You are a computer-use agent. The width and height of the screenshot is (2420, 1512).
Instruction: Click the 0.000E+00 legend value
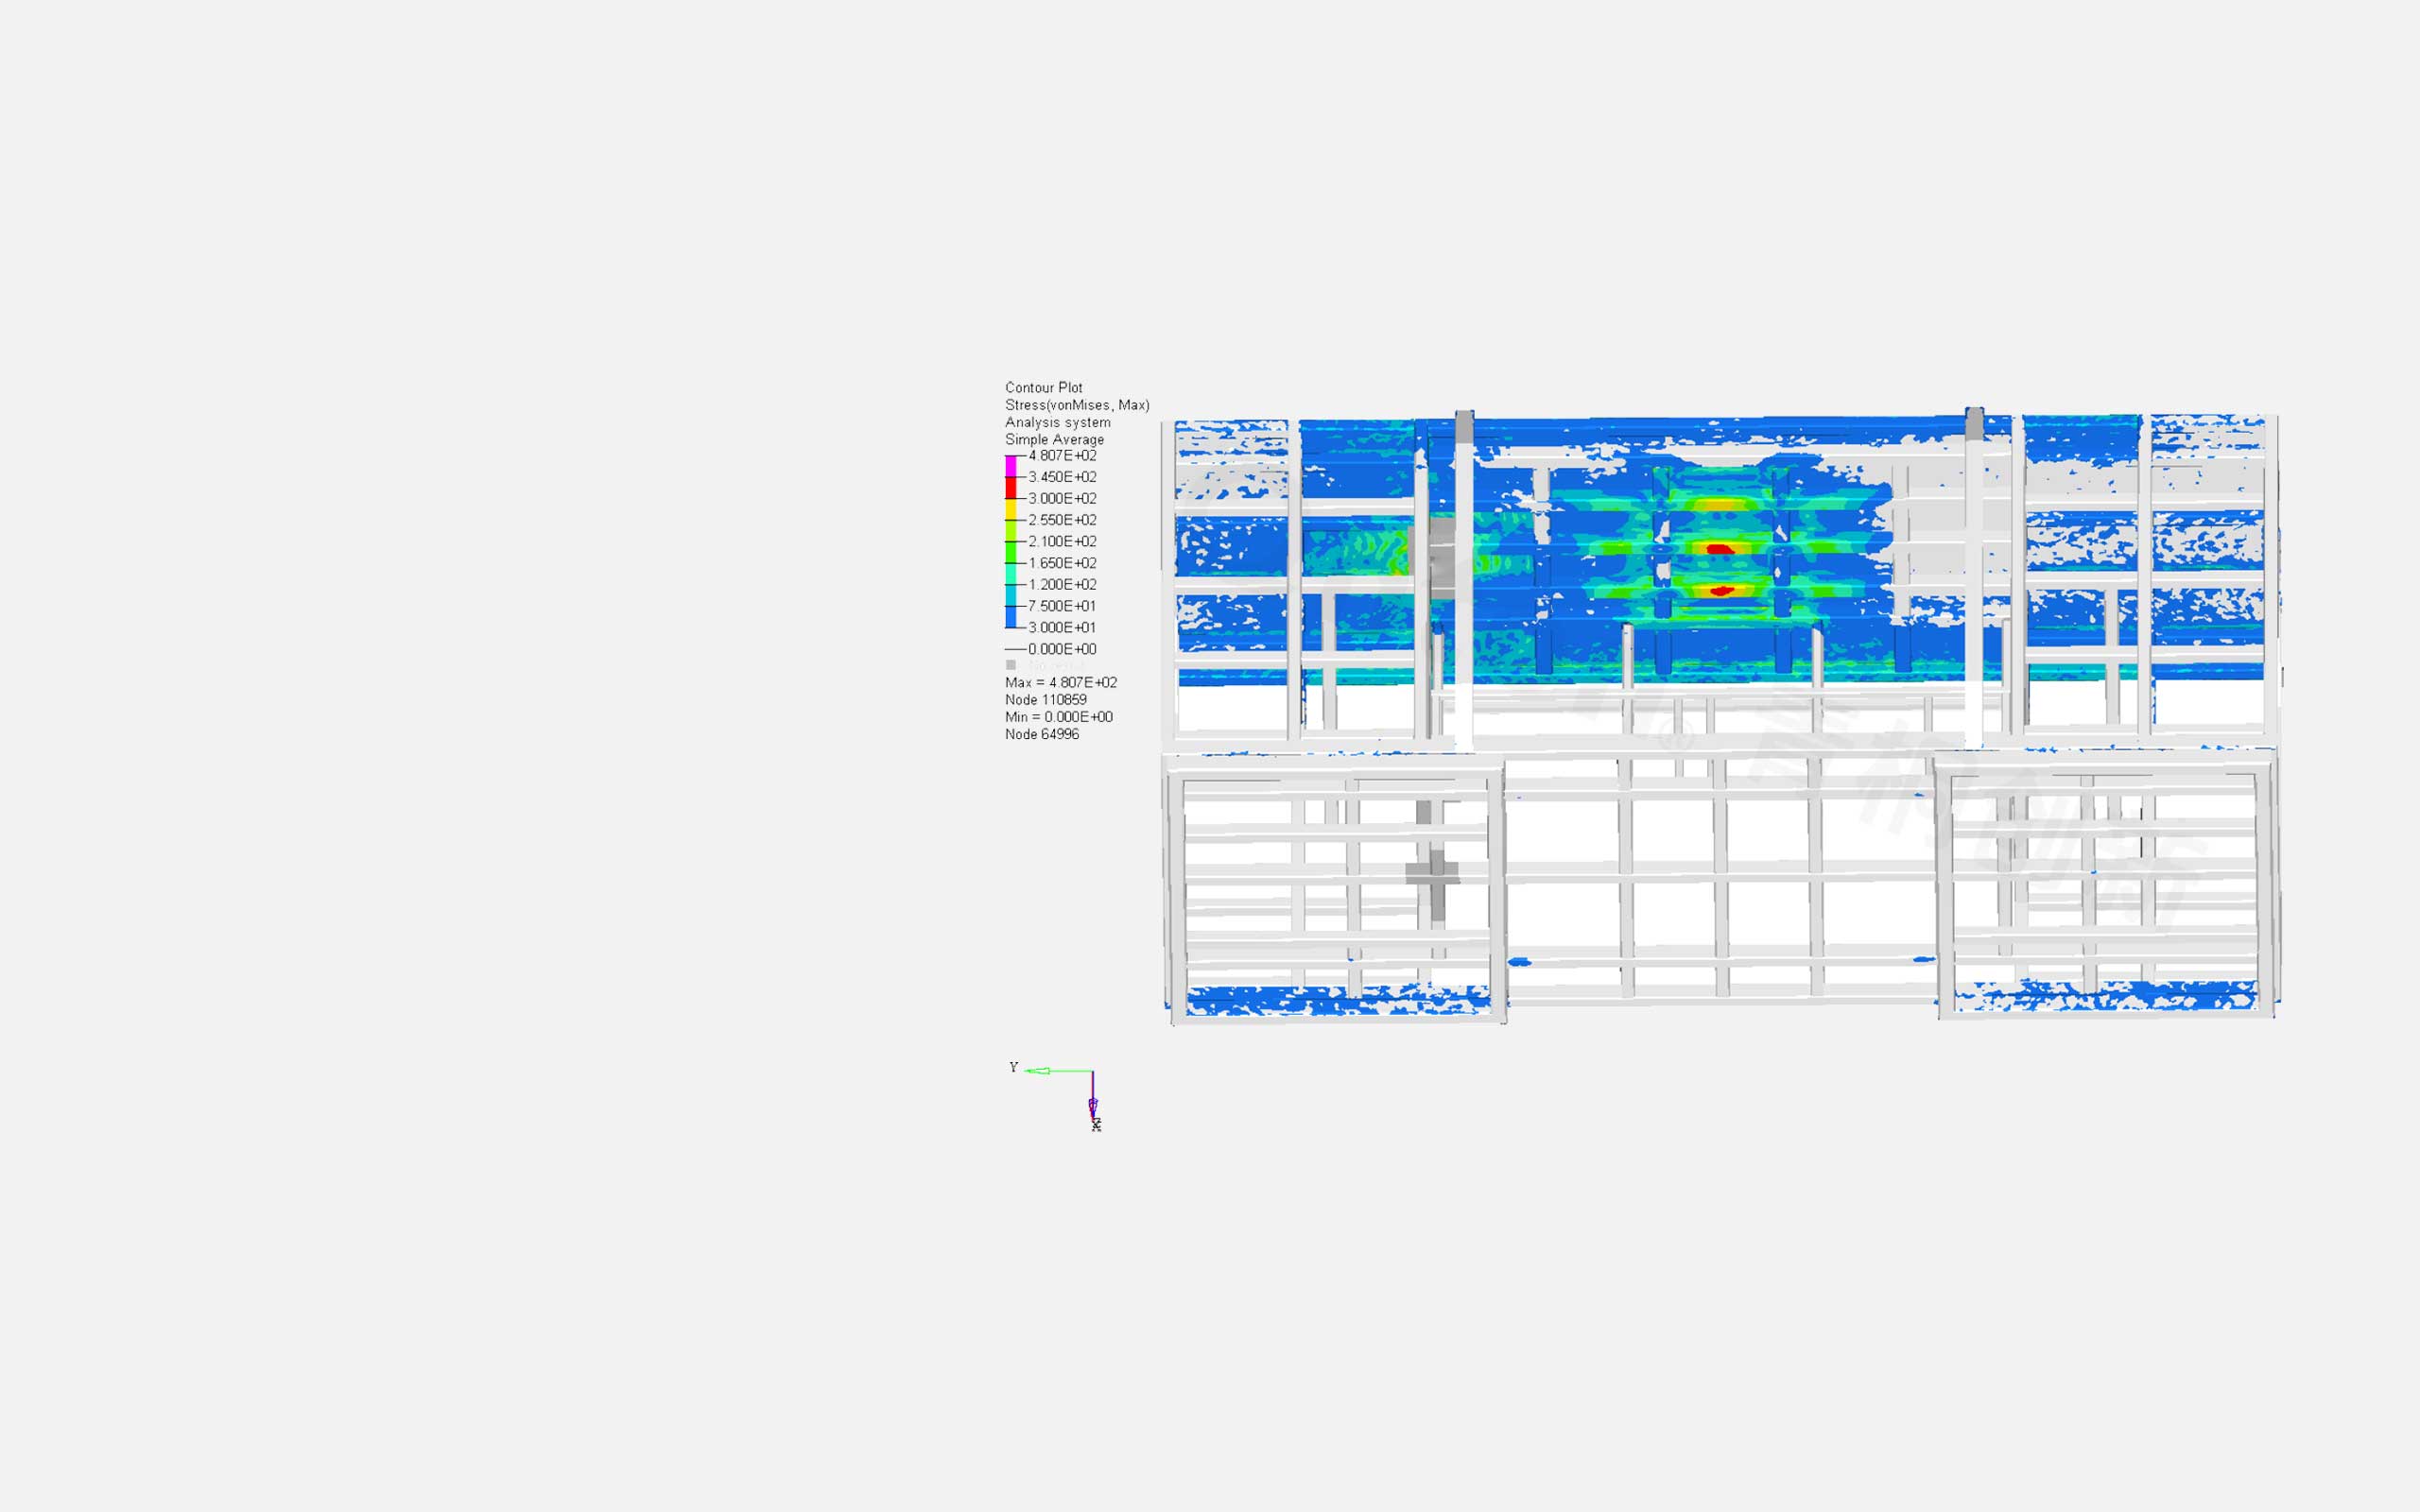1062,649
